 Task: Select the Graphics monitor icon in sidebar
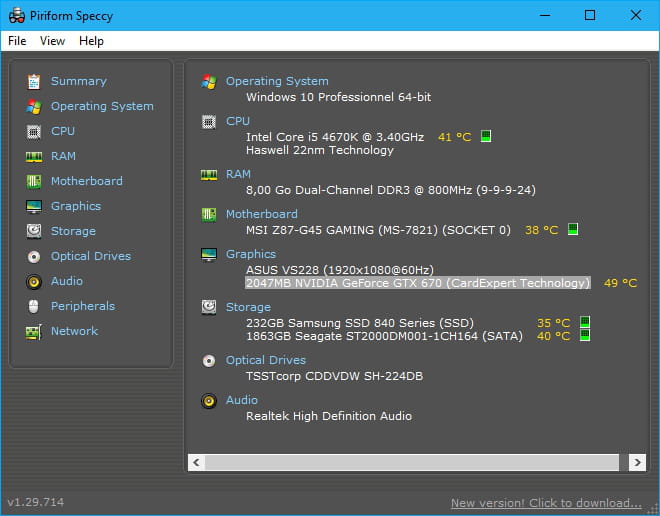tap(34, 206)
